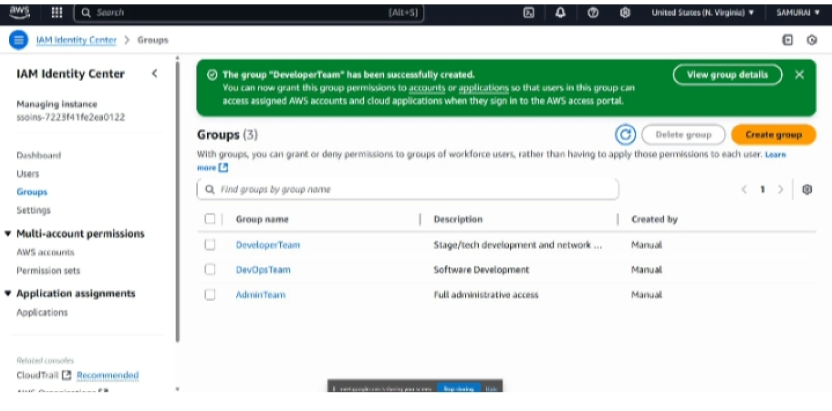Select the Software Development description cell
Screen dimensions: 832x411
pos(481,270)
